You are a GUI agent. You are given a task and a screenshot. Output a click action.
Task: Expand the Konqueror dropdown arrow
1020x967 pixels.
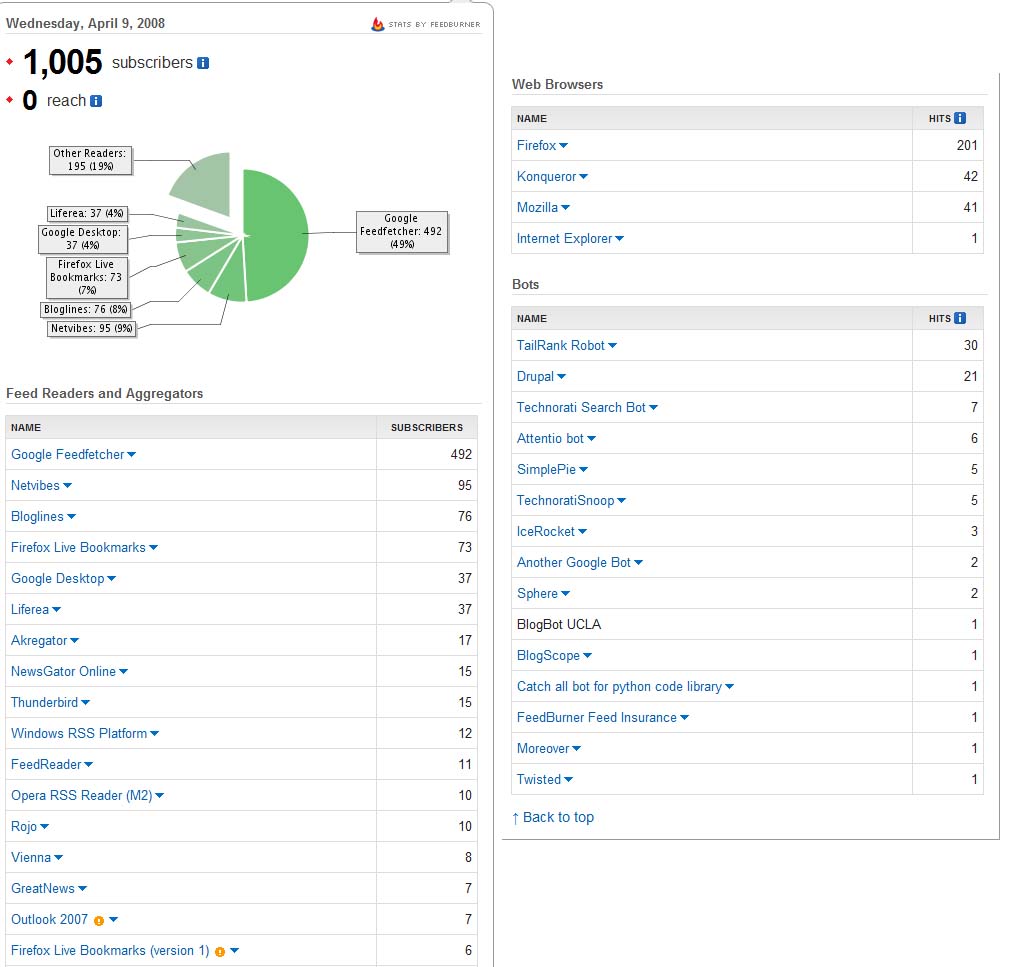tap(584, 177)
